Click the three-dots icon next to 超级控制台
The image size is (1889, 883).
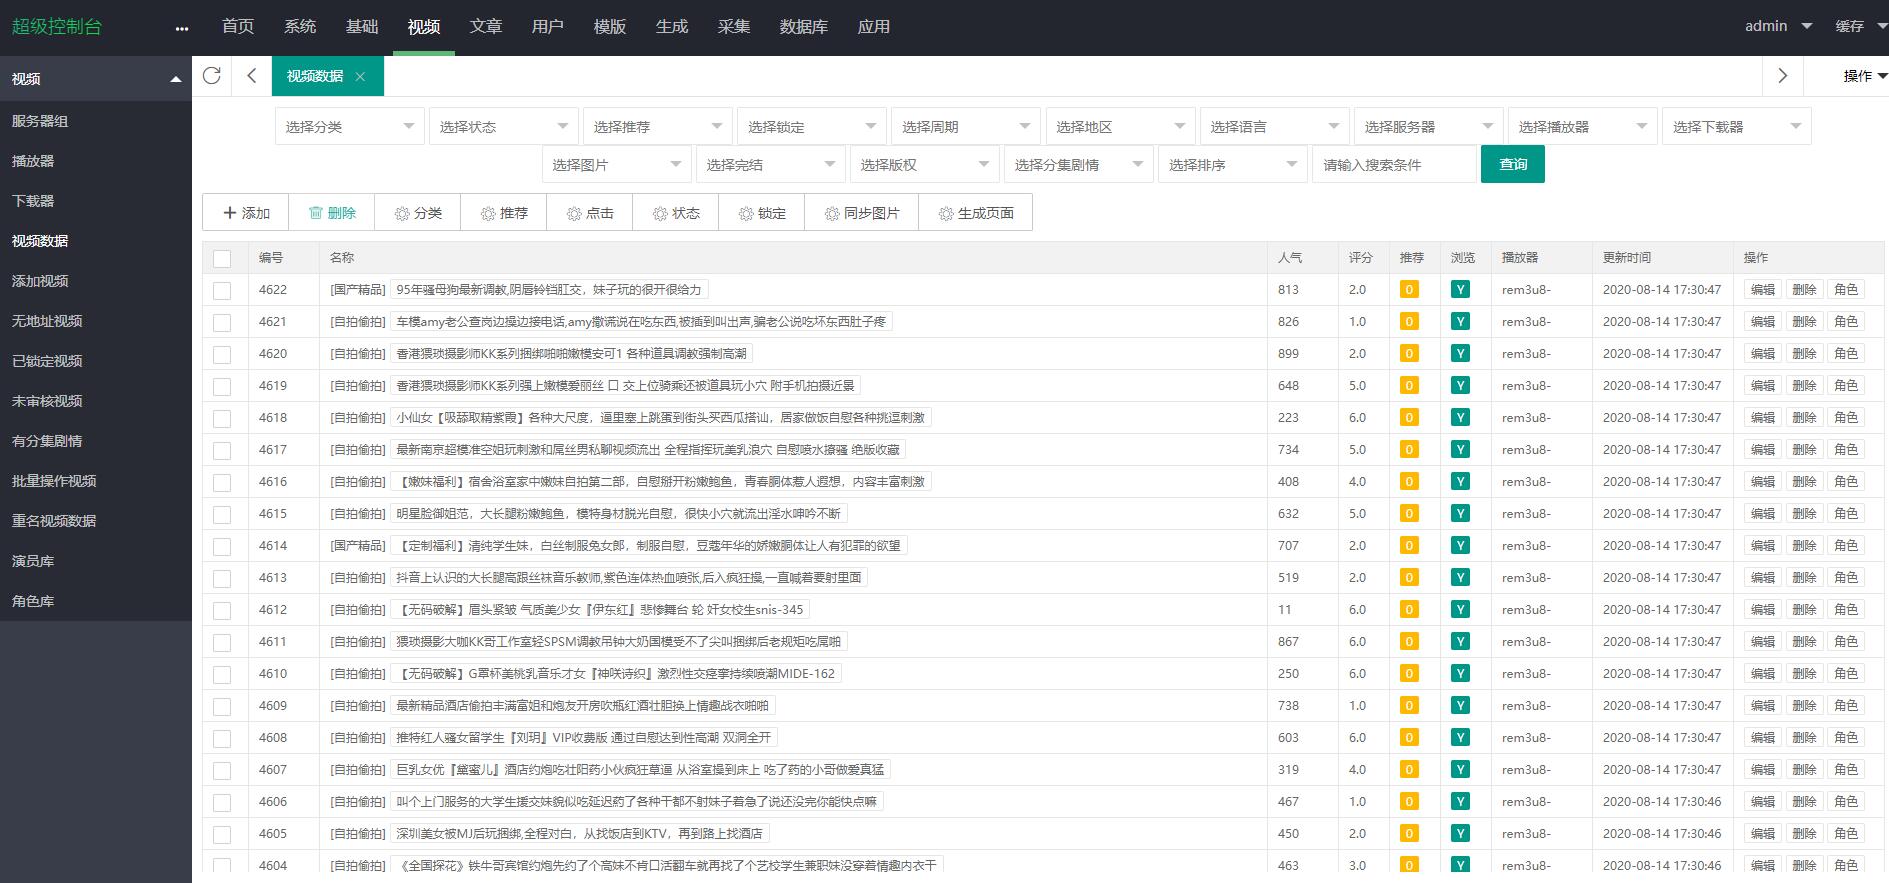181,28
